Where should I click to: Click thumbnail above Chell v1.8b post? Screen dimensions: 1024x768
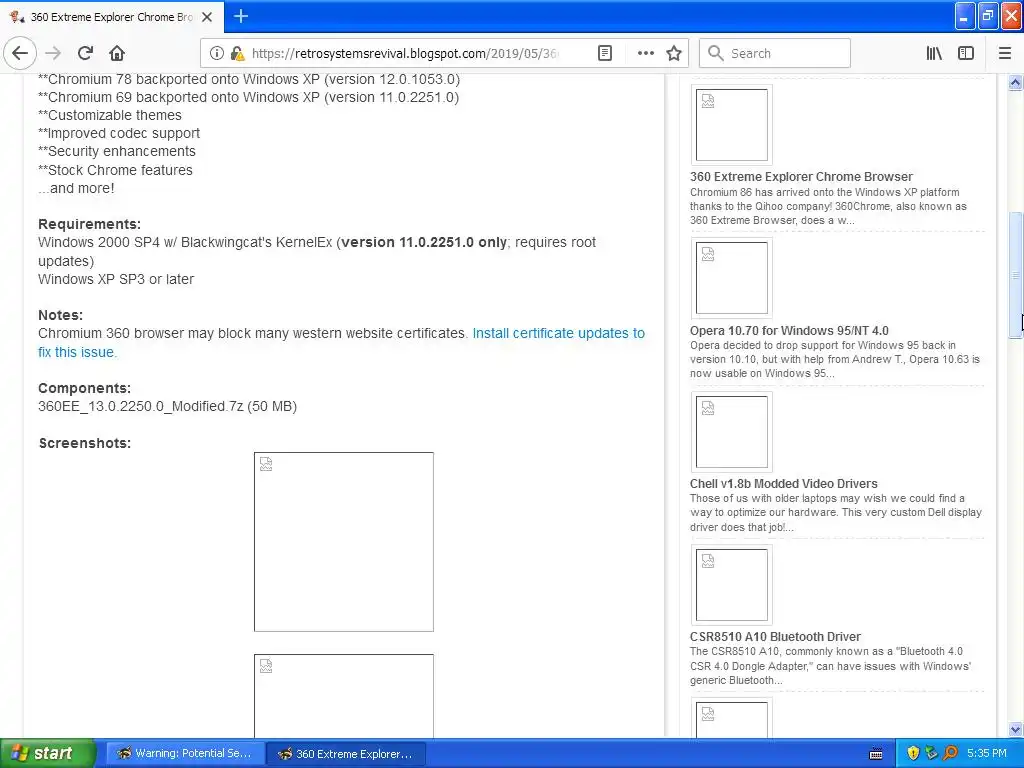pyautogui.click(x=731, y=432)
